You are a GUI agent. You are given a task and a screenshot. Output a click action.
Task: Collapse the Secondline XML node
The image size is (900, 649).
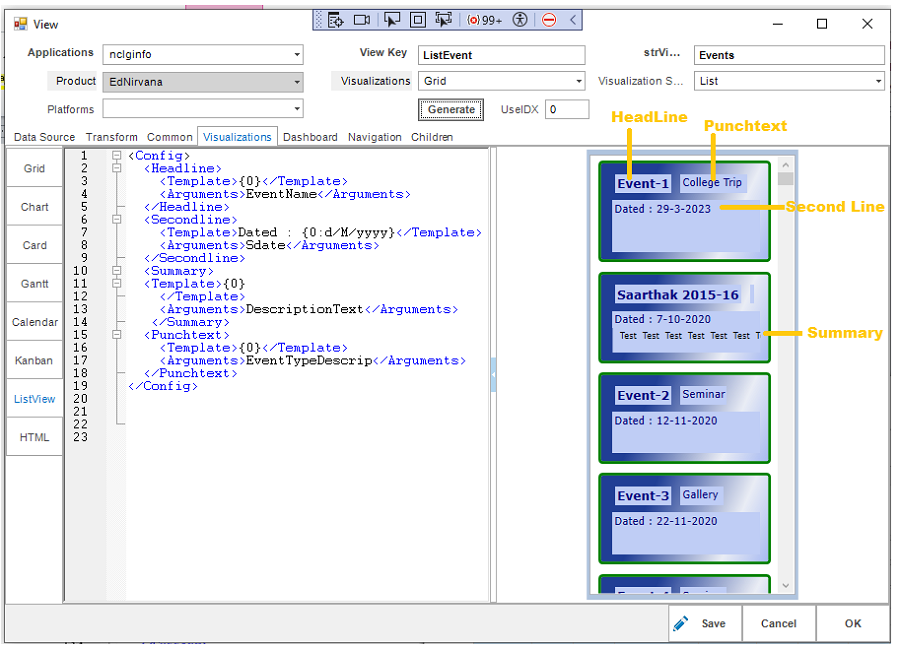pyautogui.click(x=117, y=220)
